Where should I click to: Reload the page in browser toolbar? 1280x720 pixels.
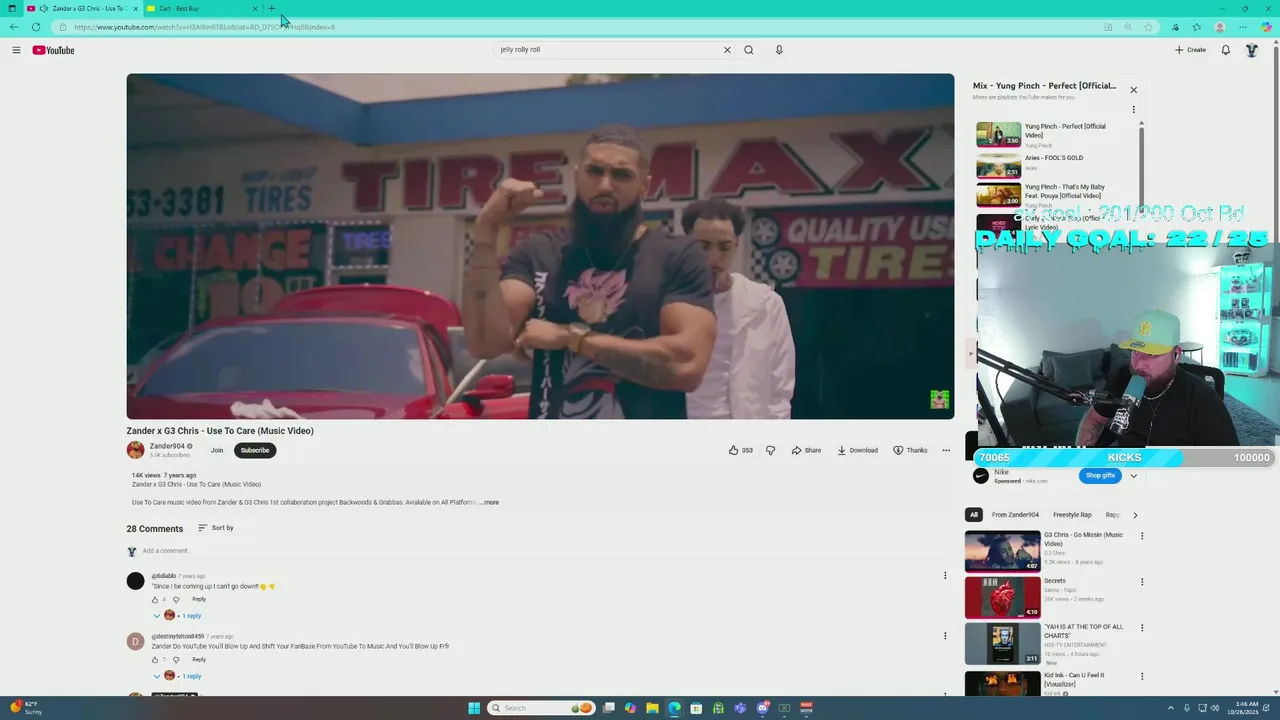[x=36, y=27]
